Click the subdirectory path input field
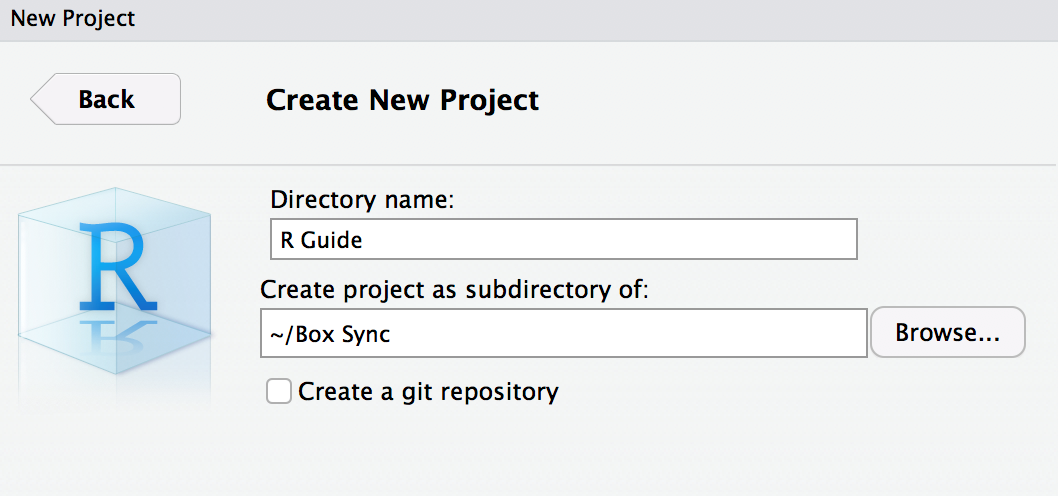Image resolution: width=1058 pixels, height=496 pixels. pos(563,333)
